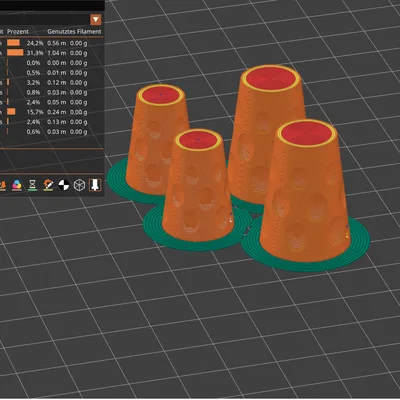400x400 pixels.
Task: Click the 0.12 m filament length value
Action: [56, 82]
